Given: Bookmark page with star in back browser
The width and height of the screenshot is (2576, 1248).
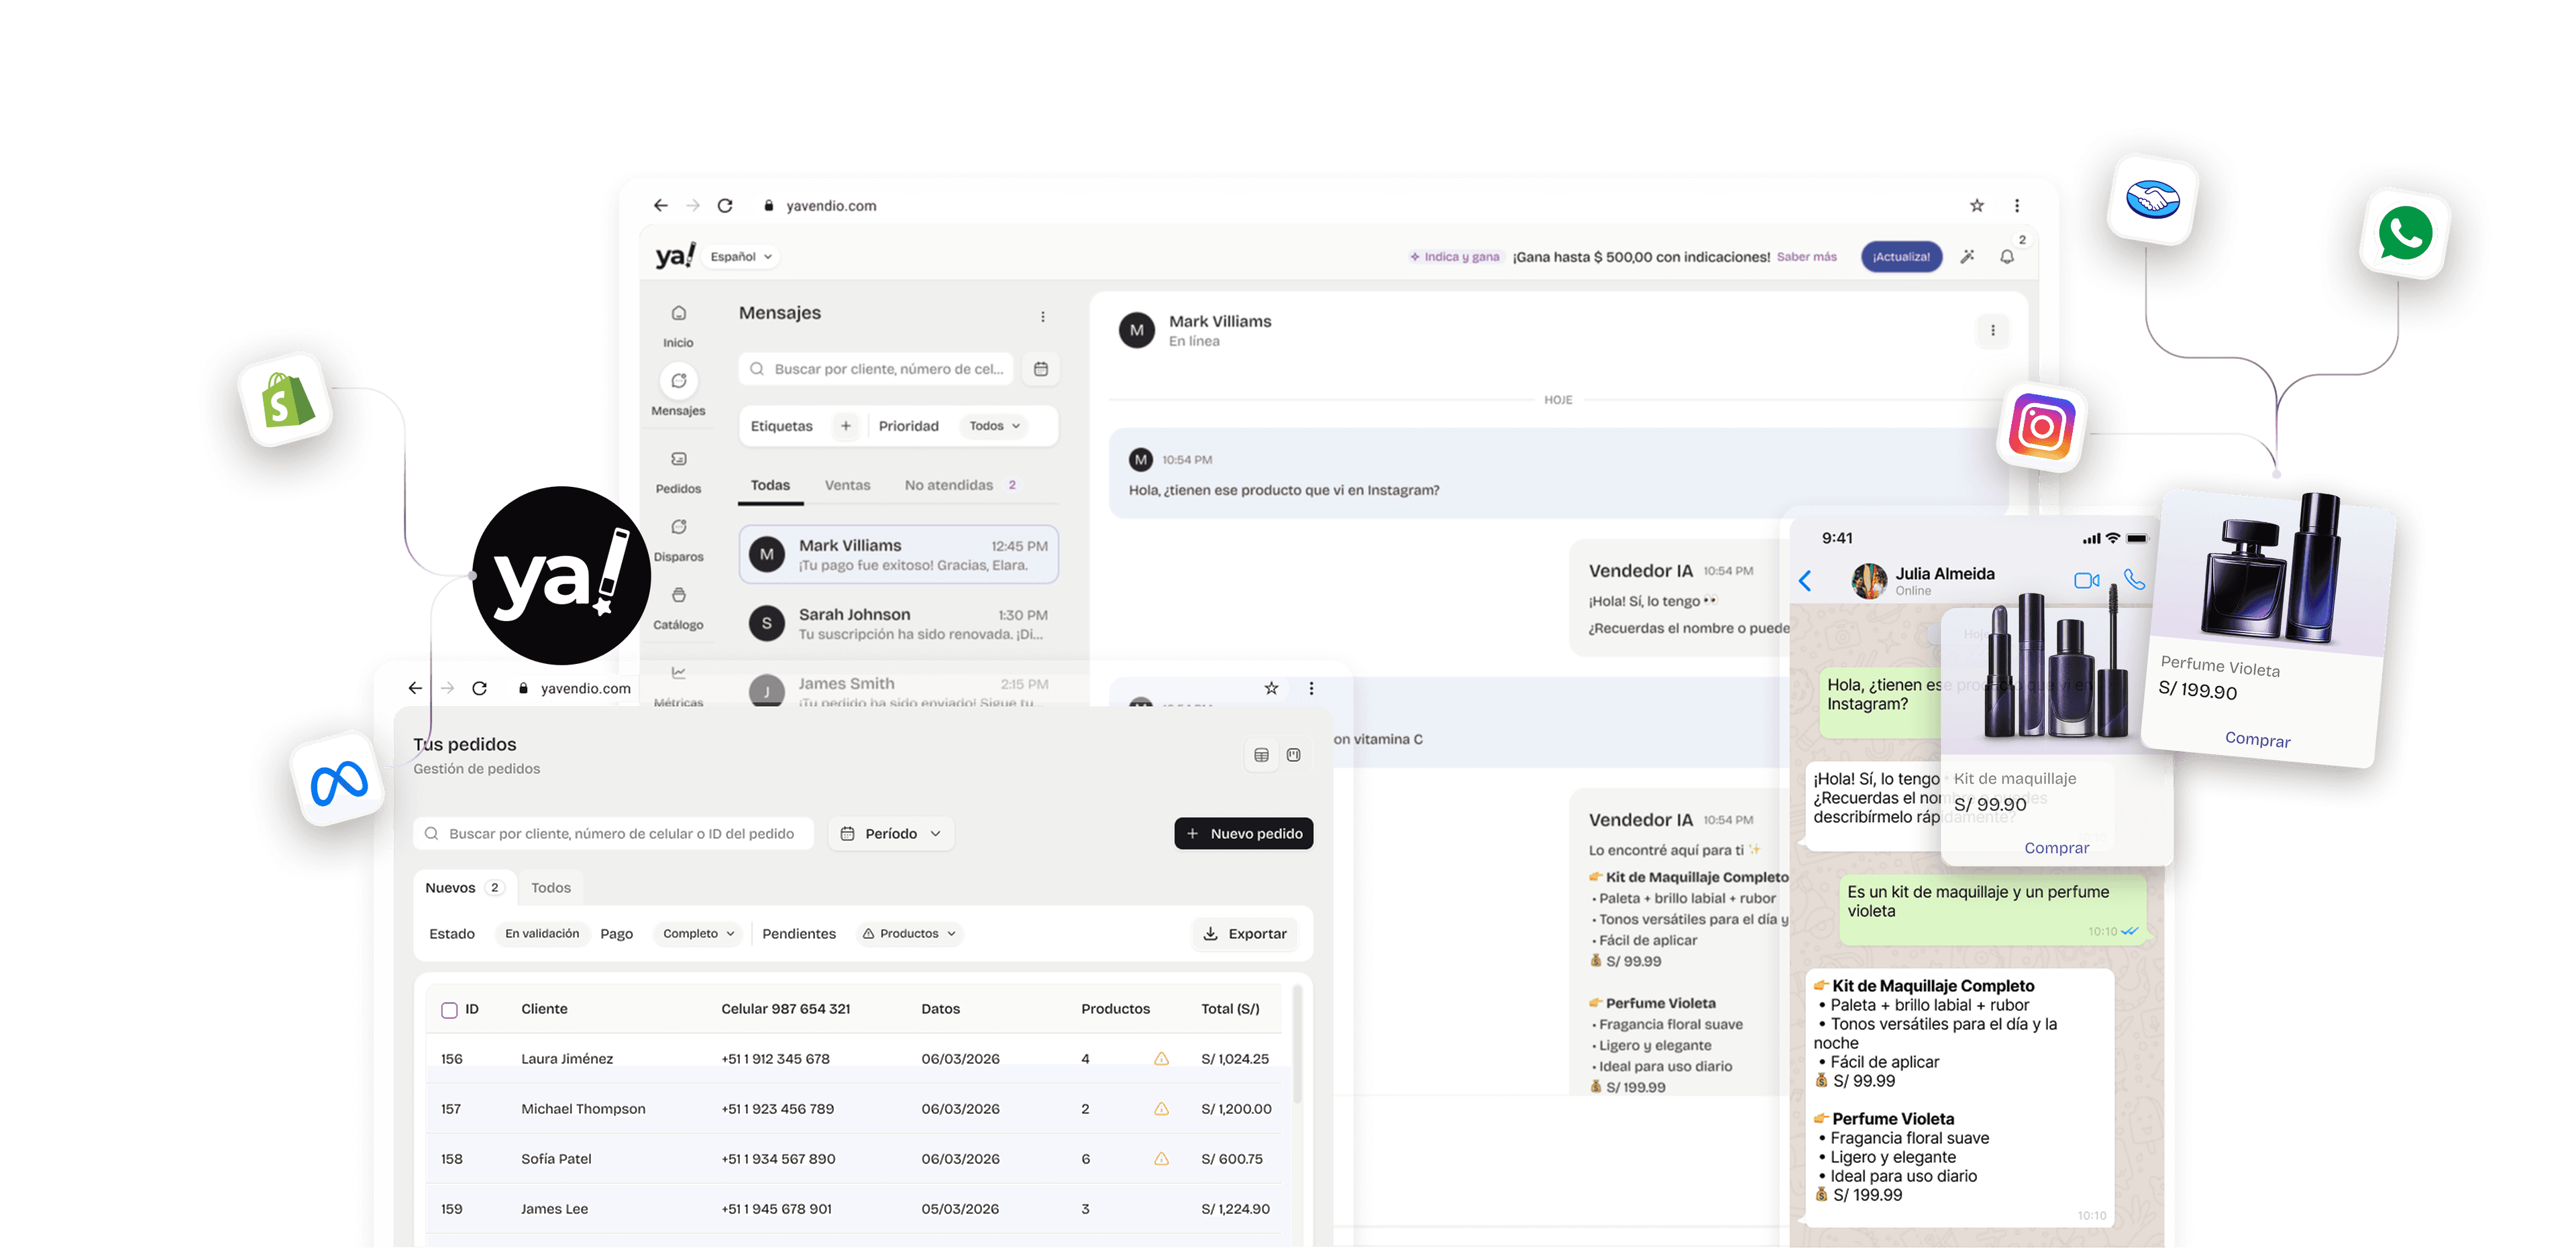Looking at the screenshot, I should 1976,205.
